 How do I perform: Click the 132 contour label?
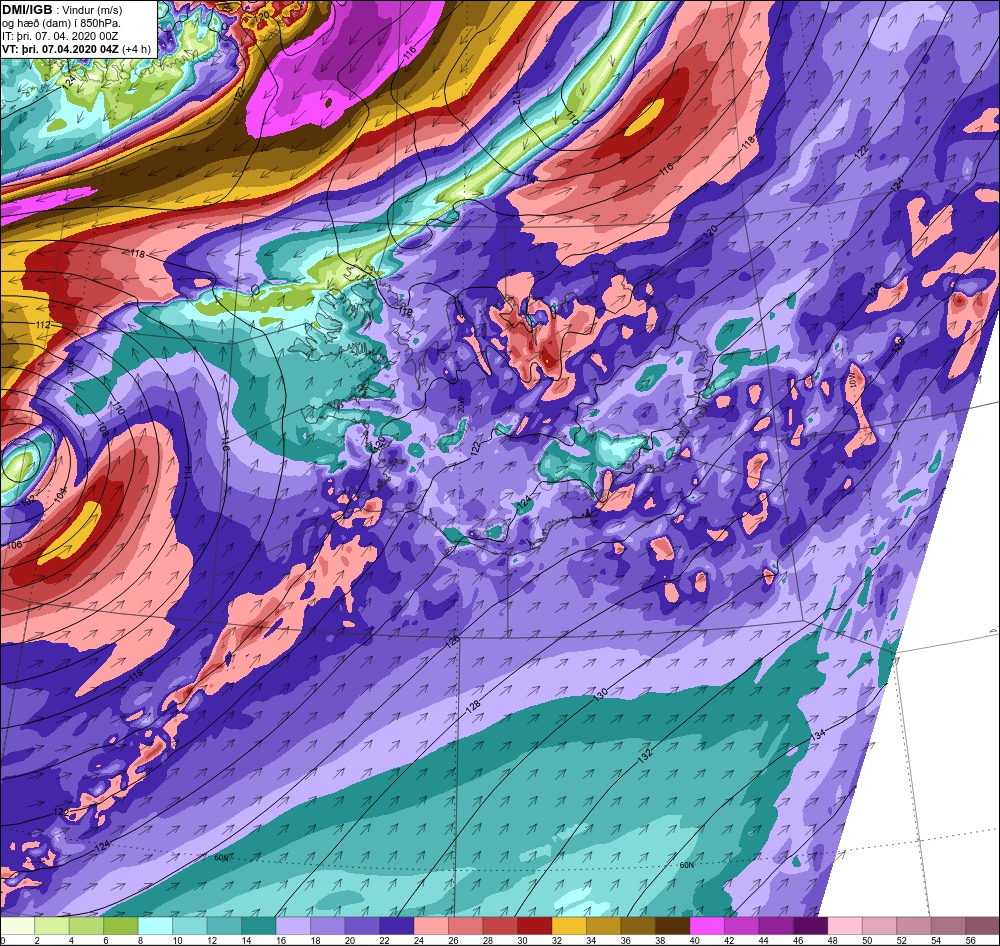pos(645,755)
